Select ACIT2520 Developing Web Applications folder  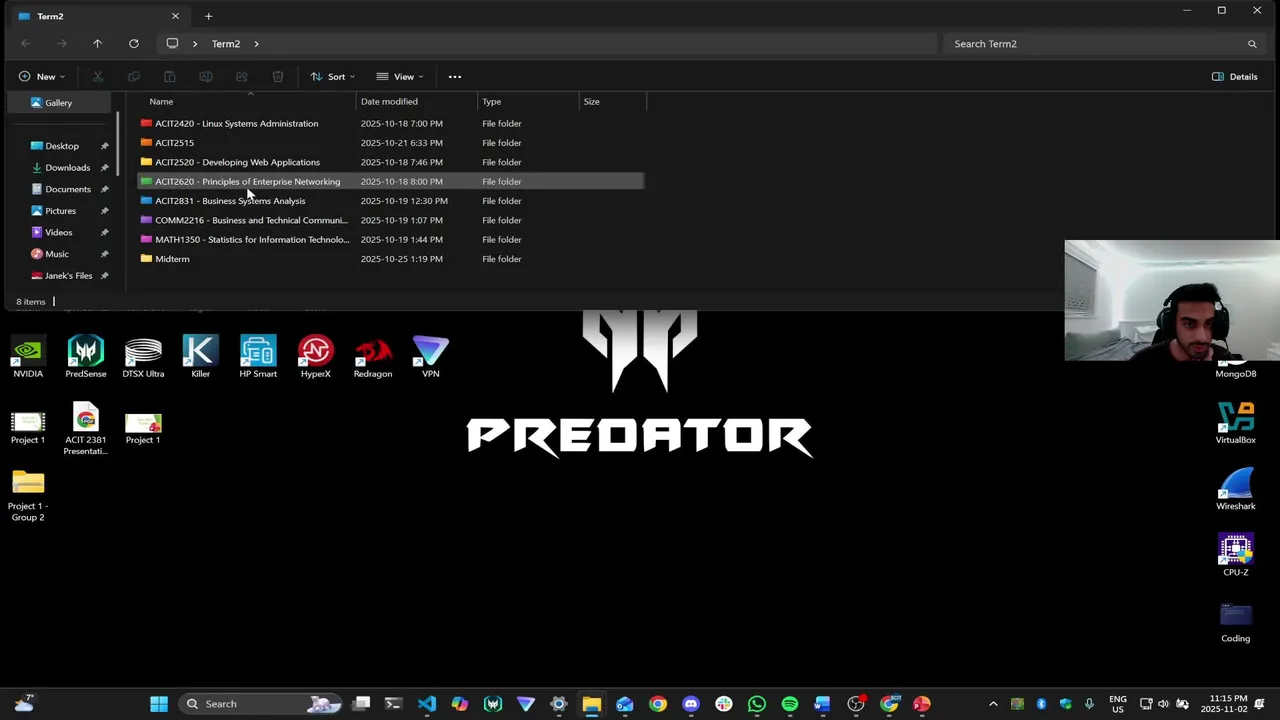tap(390, 162)
